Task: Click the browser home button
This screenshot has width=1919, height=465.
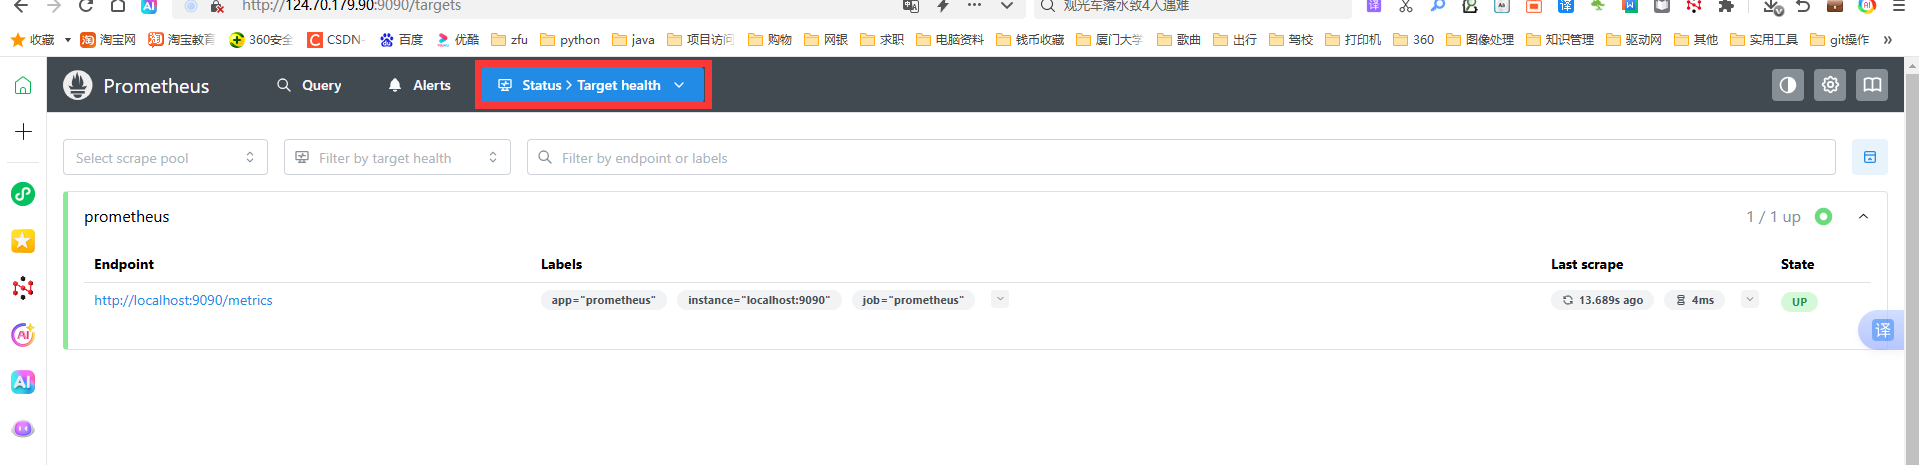Action: pos(118,6)
